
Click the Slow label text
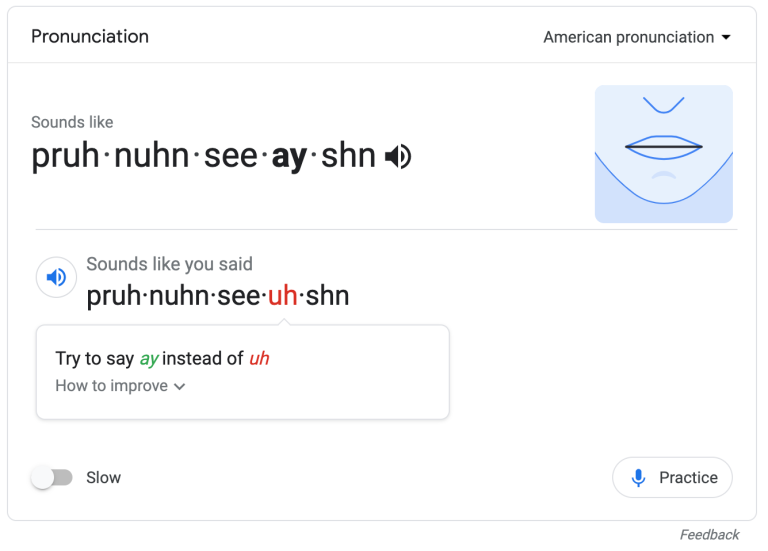pos(103,478)
